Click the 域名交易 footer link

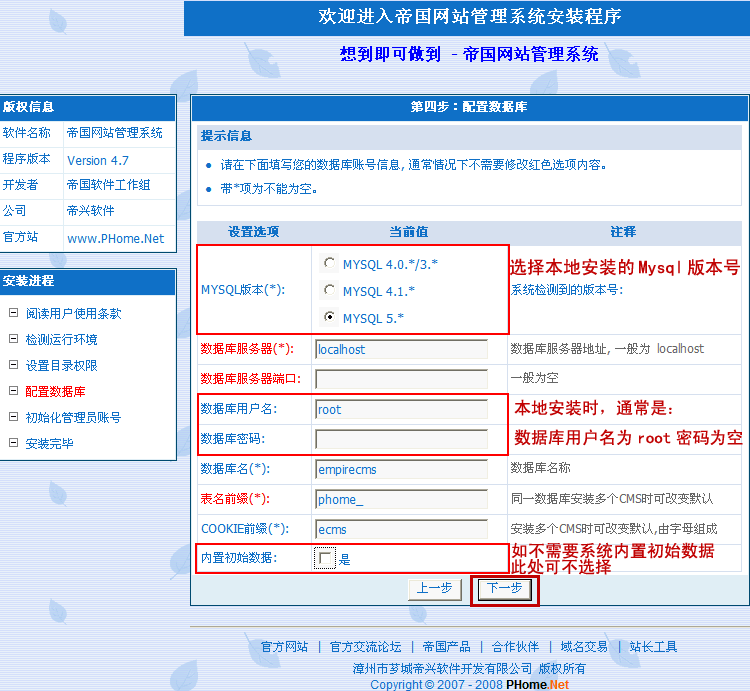click(x=583, y=647)
